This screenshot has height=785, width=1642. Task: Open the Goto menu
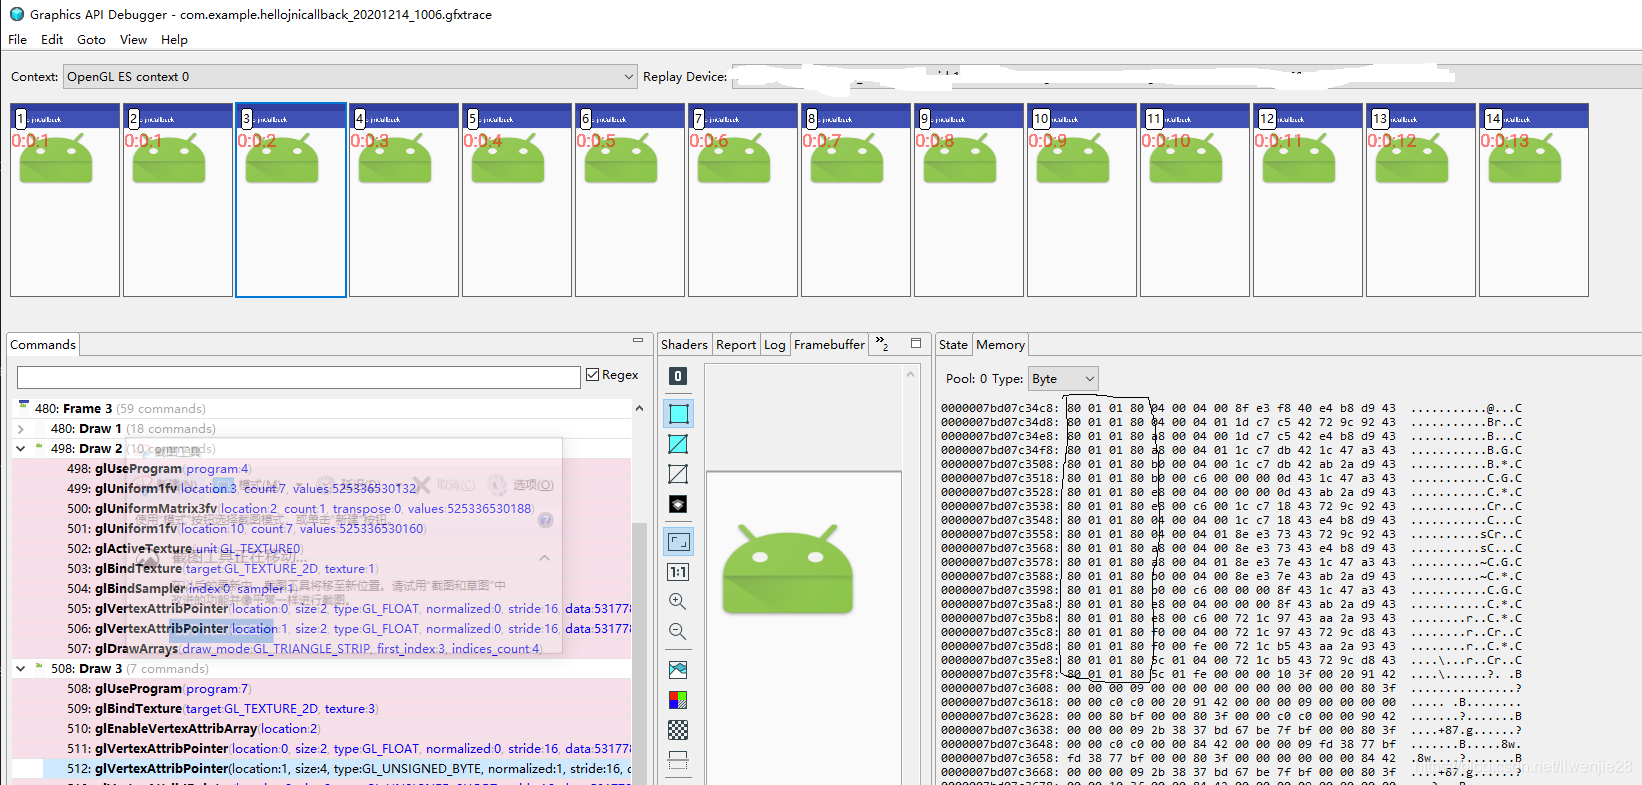[91, 40]
